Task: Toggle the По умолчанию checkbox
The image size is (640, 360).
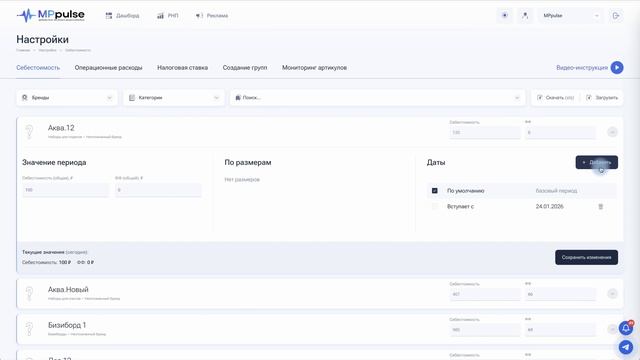Action: pyautogui.click(x=434, y=191)
